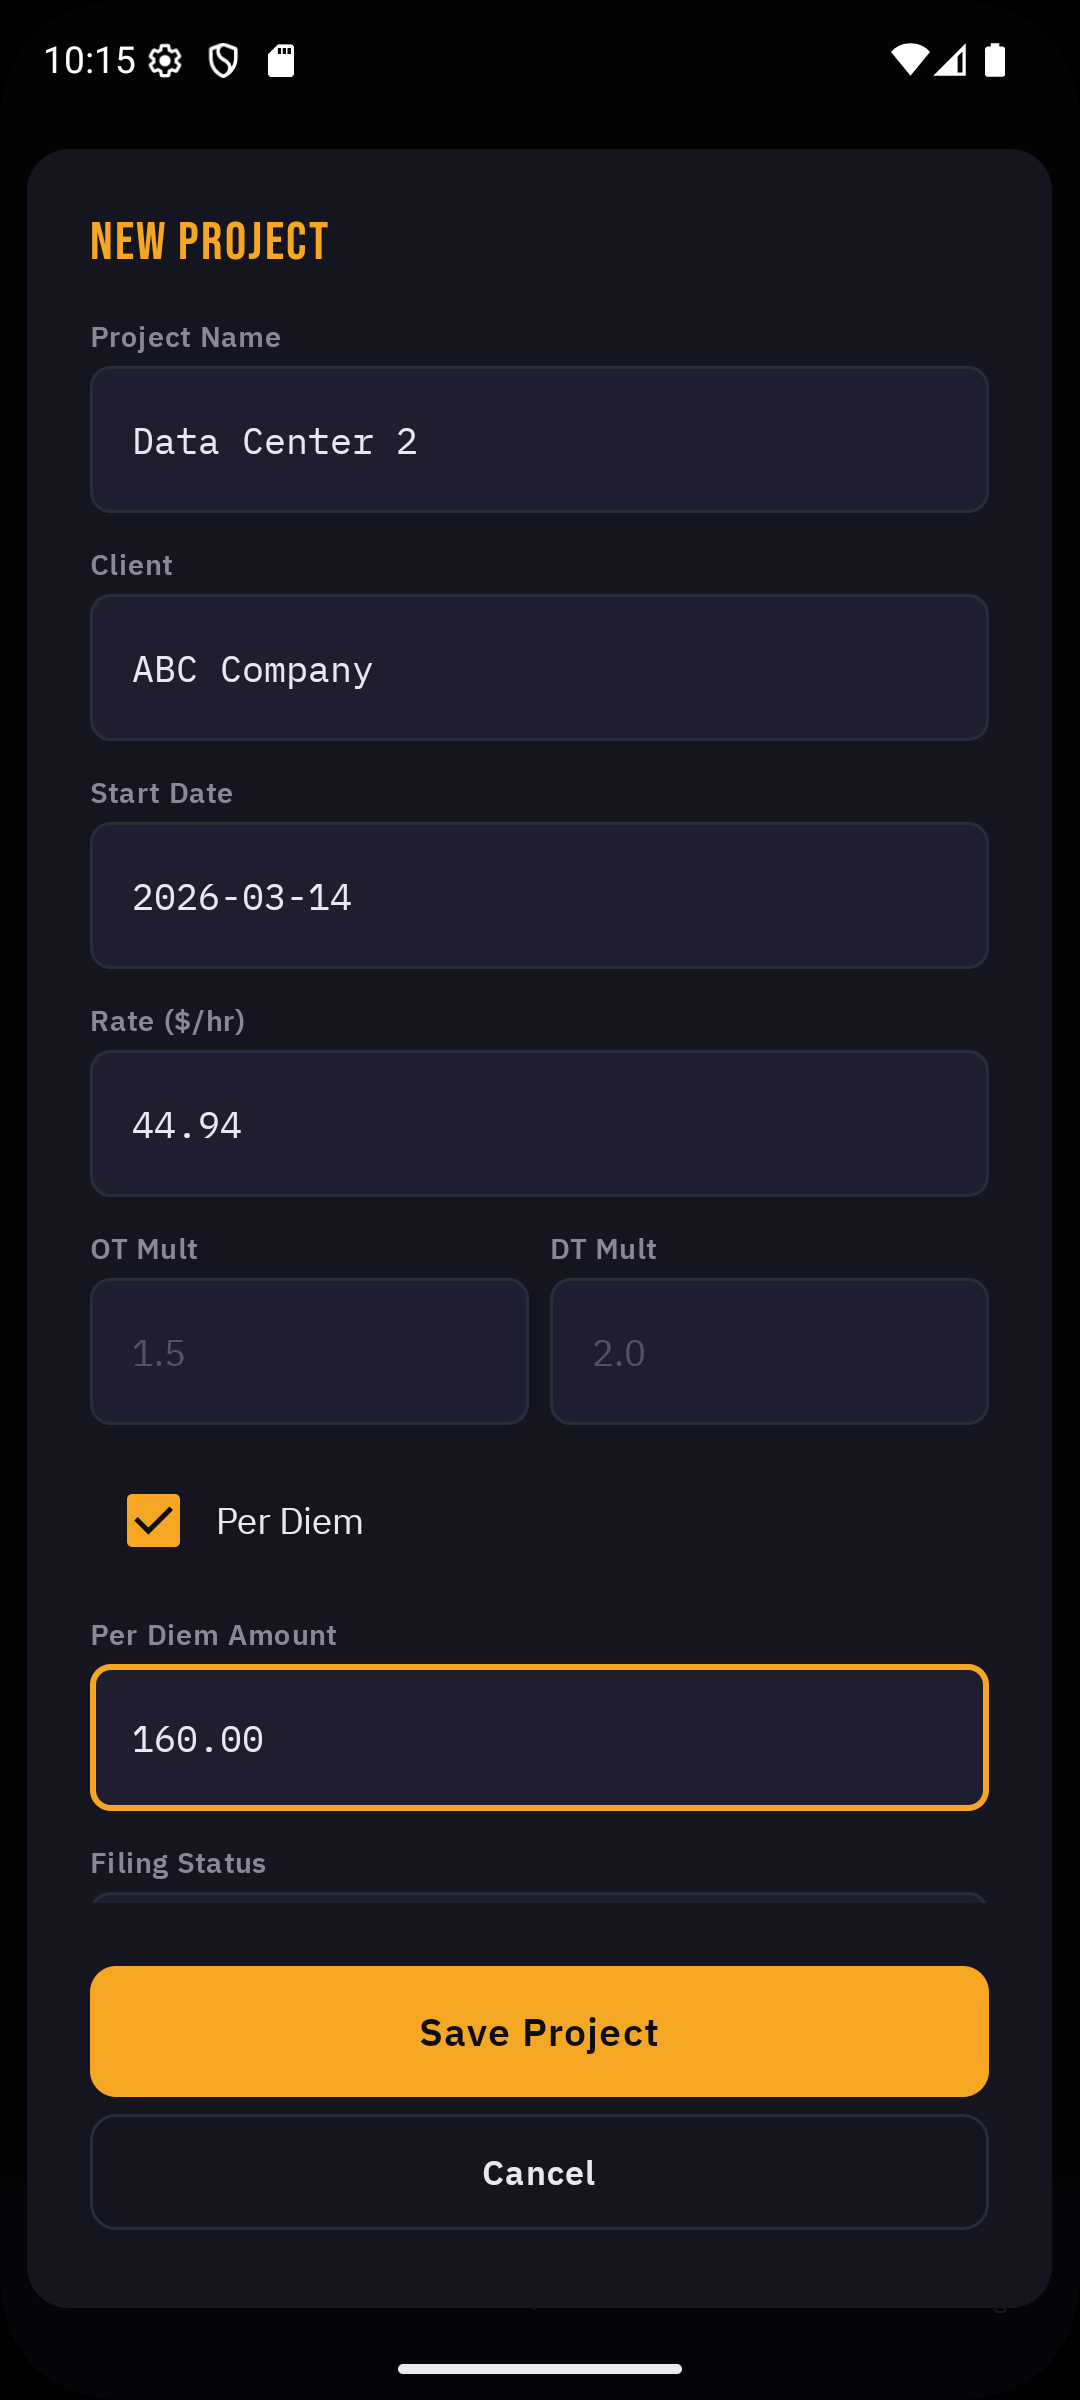Screen dimensions: 1080x2400
Task: Tap the SIM card status icon
Action: 283,61
